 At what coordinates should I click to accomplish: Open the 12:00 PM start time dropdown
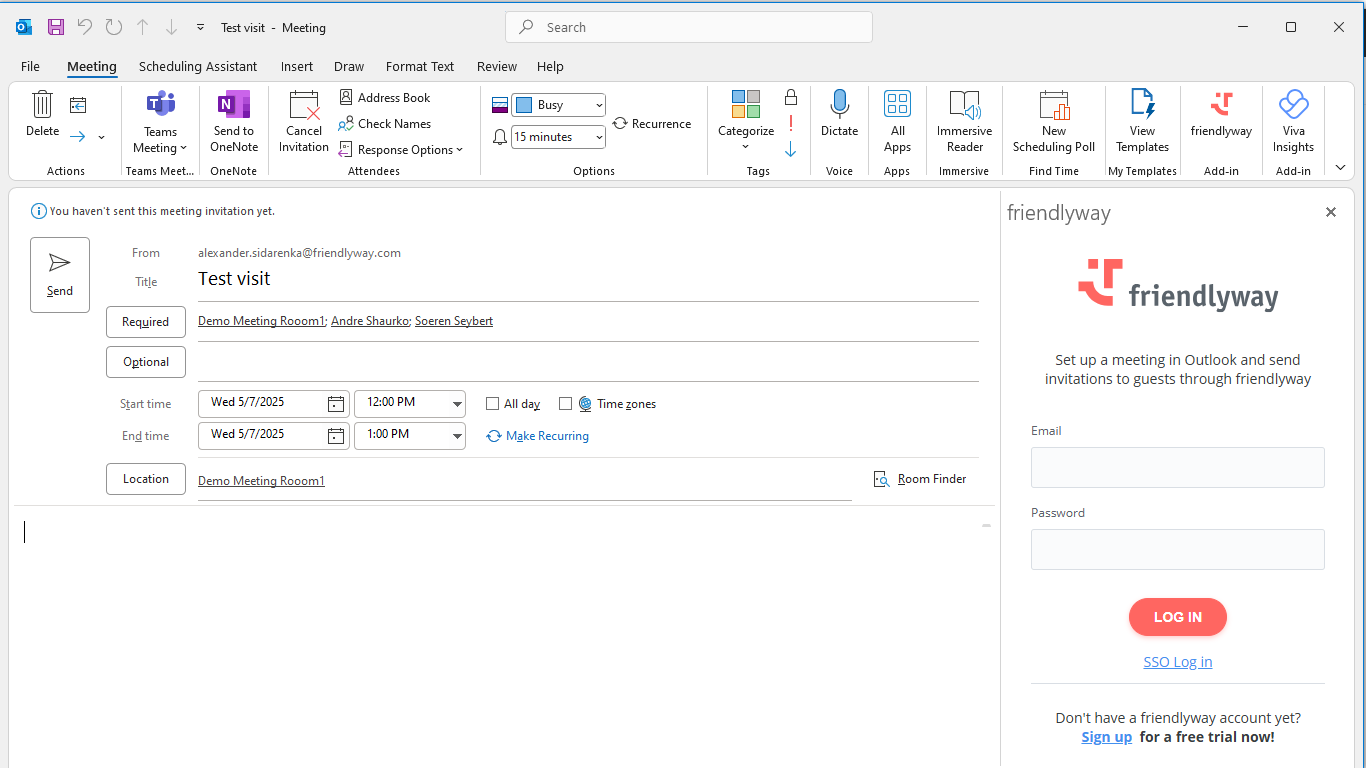457,404
